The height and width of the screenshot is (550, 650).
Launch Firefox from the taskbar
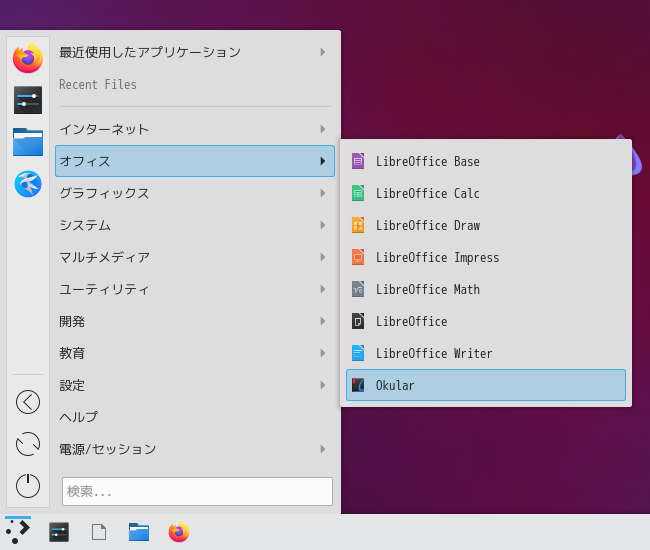click(x=179, y=532)
